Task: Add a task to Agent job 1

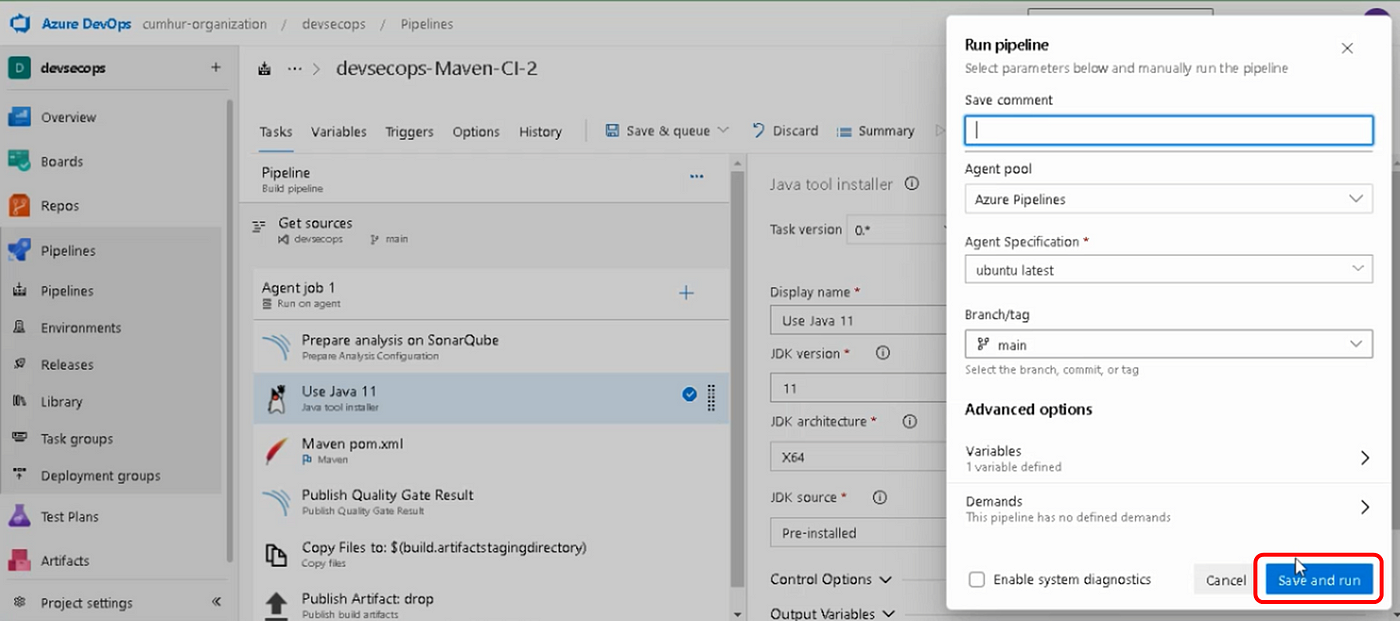Action: pyautogui.click(x=686, y=293)
